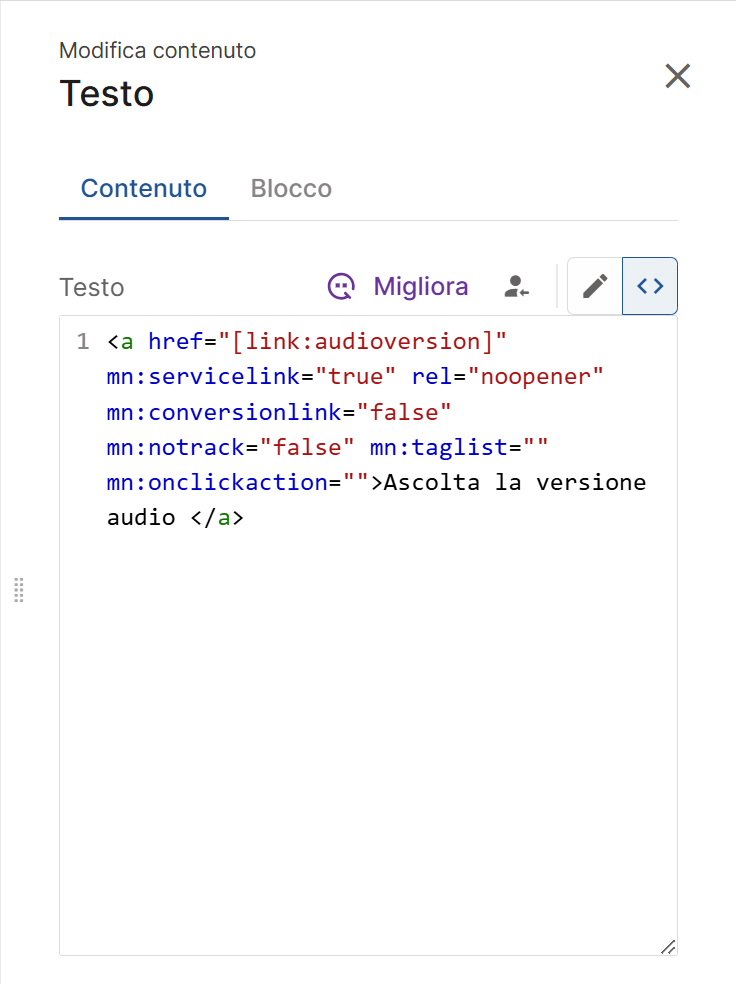This screenshot has height=984, width=736.
Task: Open the person personalization field icon
Action: click(516, 287)
